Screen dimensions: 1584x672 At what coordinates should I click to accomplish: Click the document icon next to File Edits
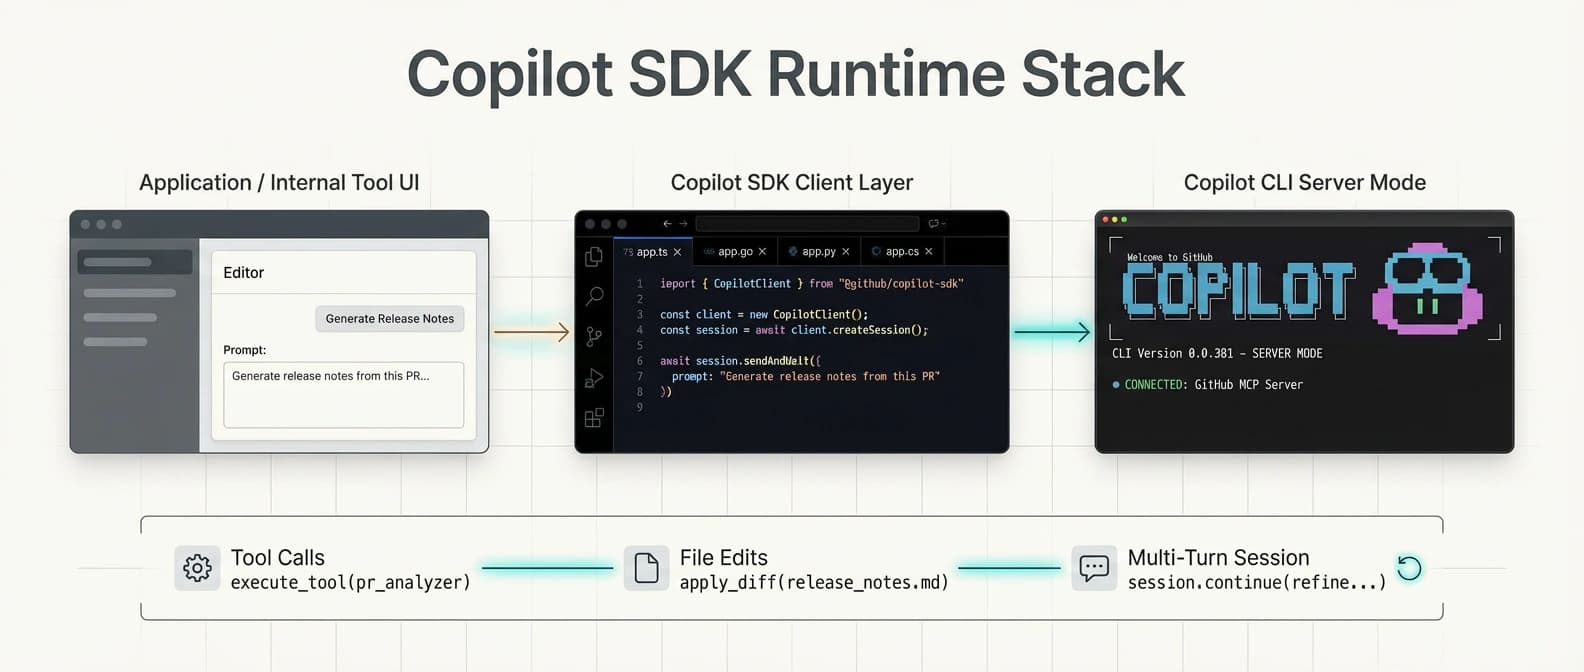646,568
